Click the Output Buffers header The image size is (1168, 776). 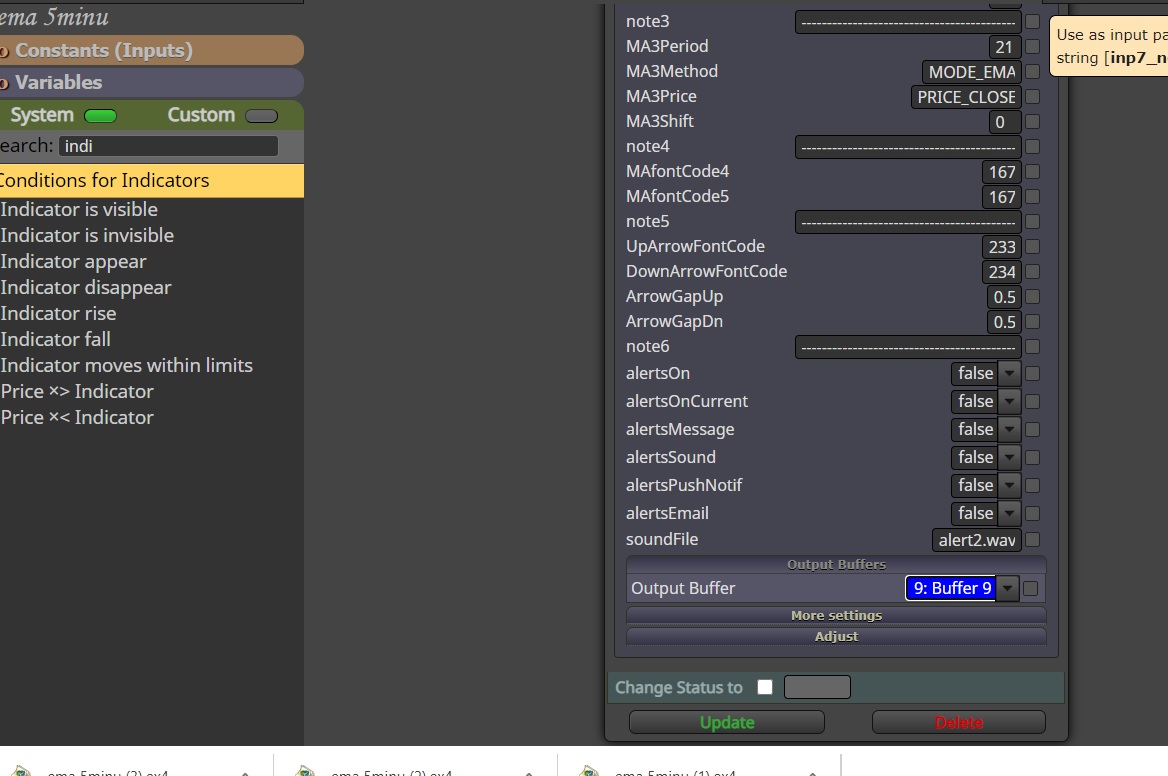point(837,564)
